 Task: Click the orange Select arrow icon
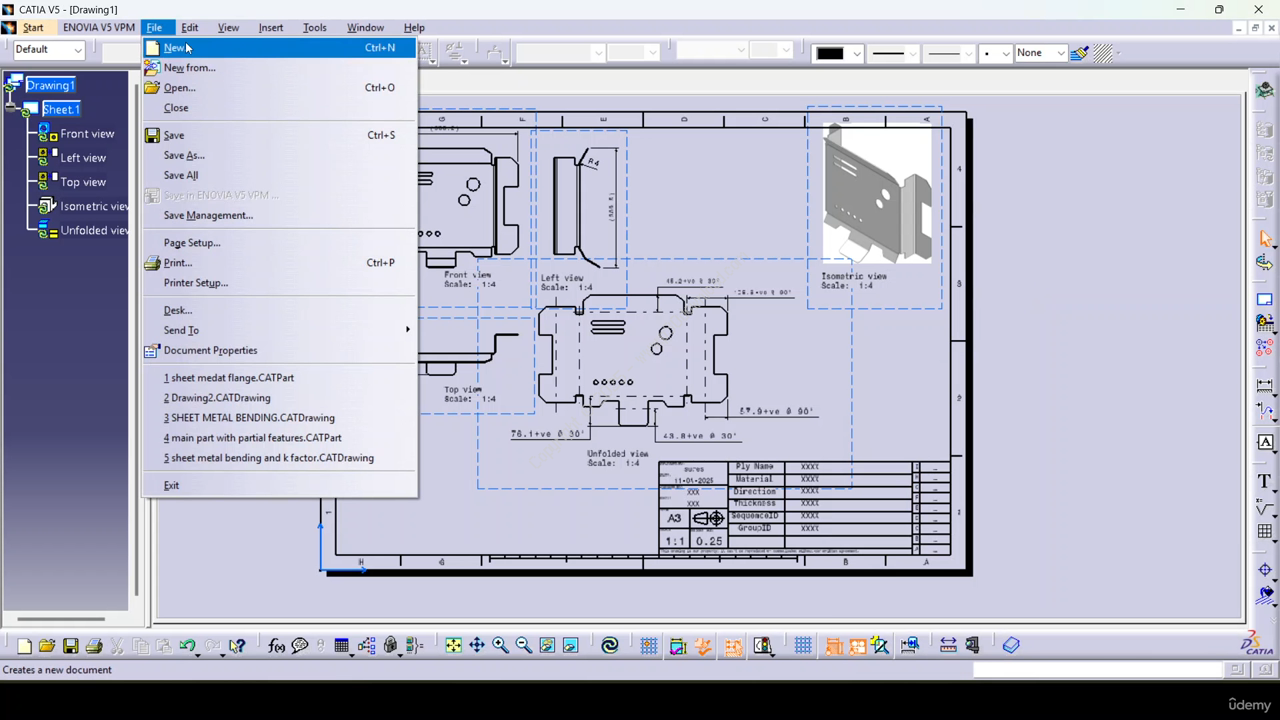click(1265, 238)
